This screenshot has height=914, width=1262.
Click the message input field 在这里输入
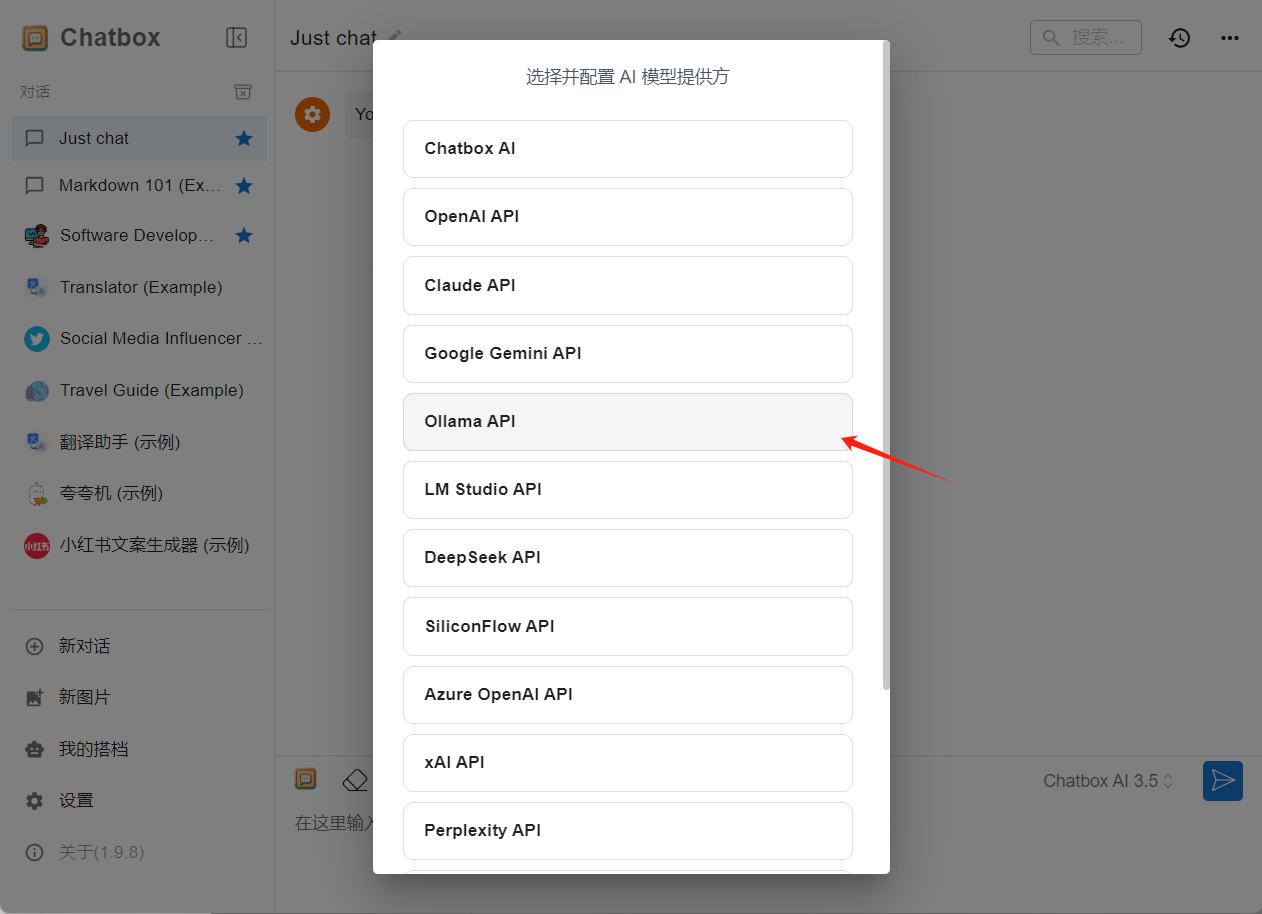coord(334,823)
